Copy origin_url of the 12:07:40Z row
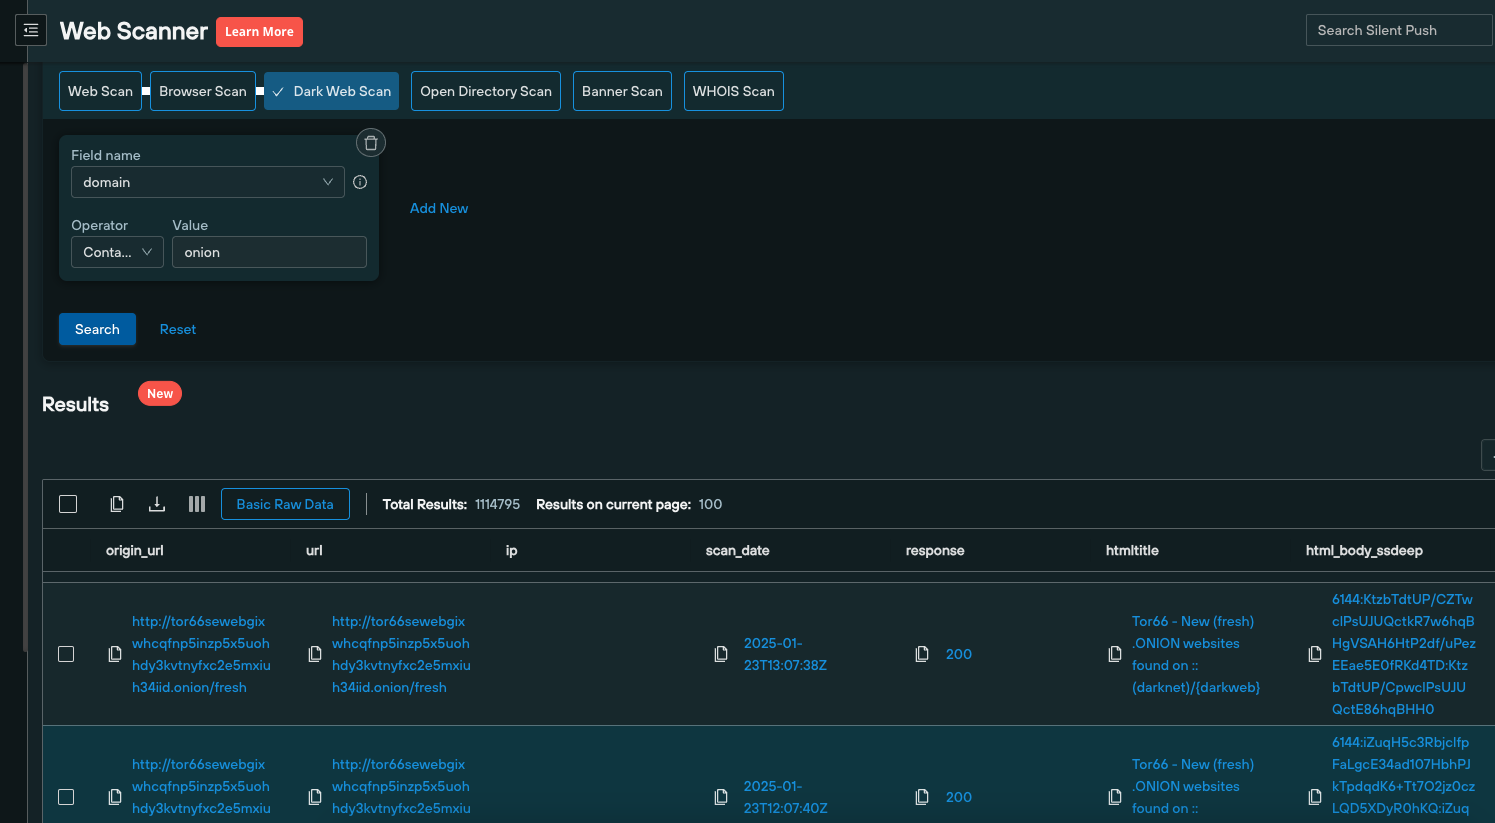The image size is (1495, 823). pyautogui.click(x=115, y=797)
